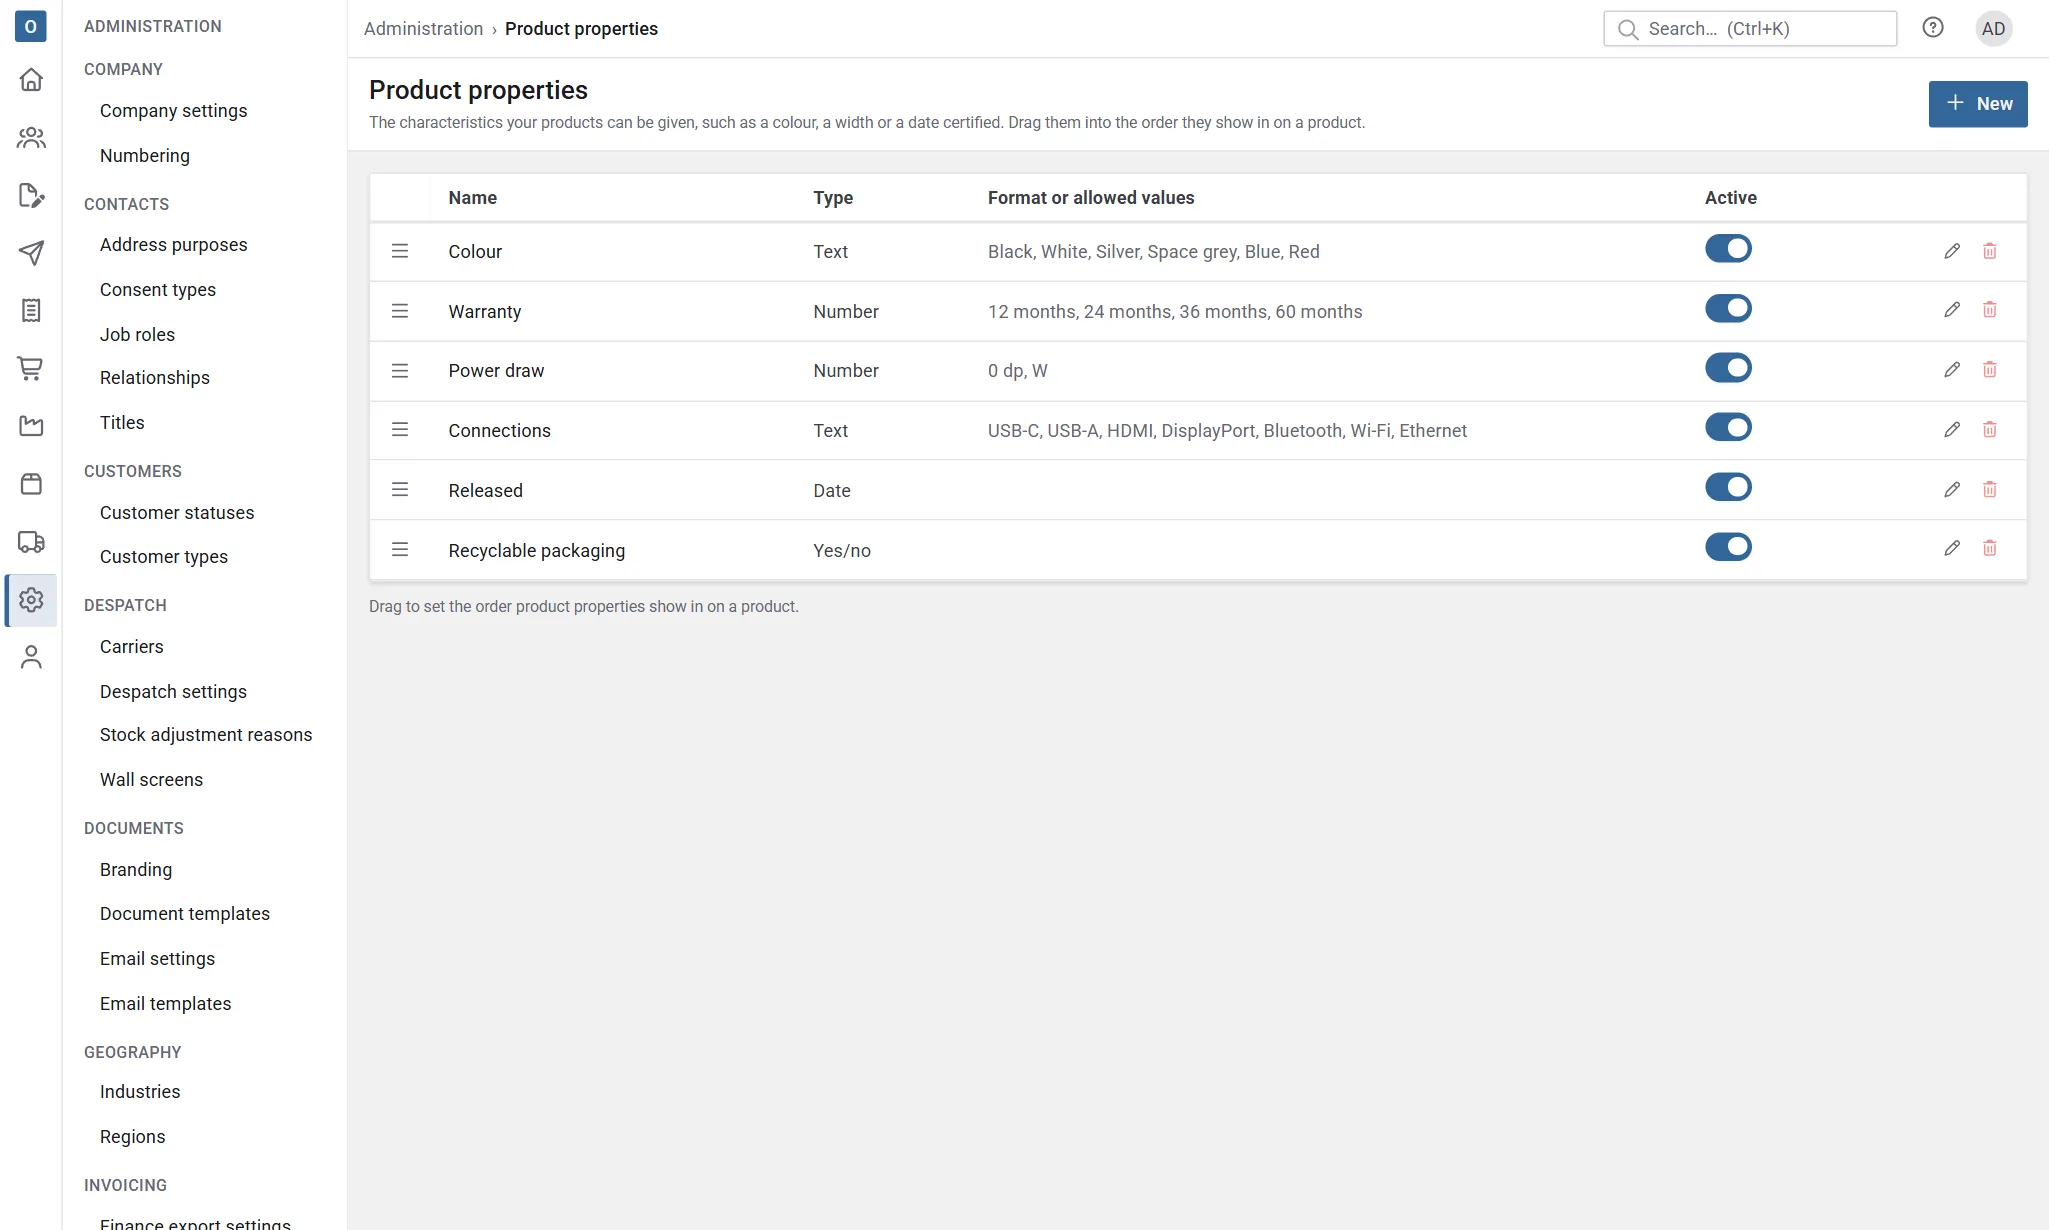Open Document templates settings
The height and width of the screenshot is (1230, 2049).
(185, 914)
